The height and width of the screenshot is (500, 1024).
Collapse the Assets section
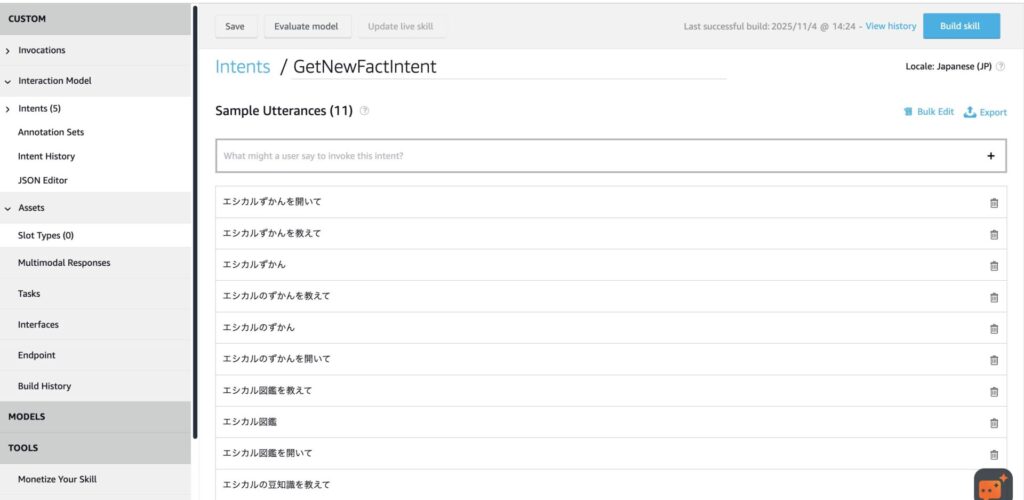click(9, 208)
